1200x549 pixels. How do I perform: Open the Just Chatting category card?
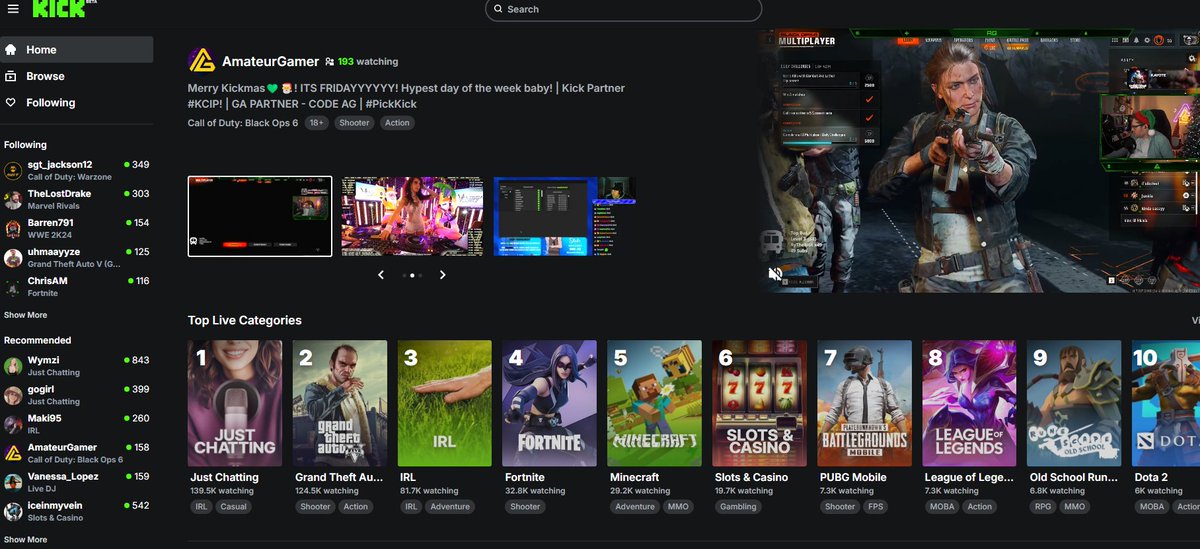(235, 403)
